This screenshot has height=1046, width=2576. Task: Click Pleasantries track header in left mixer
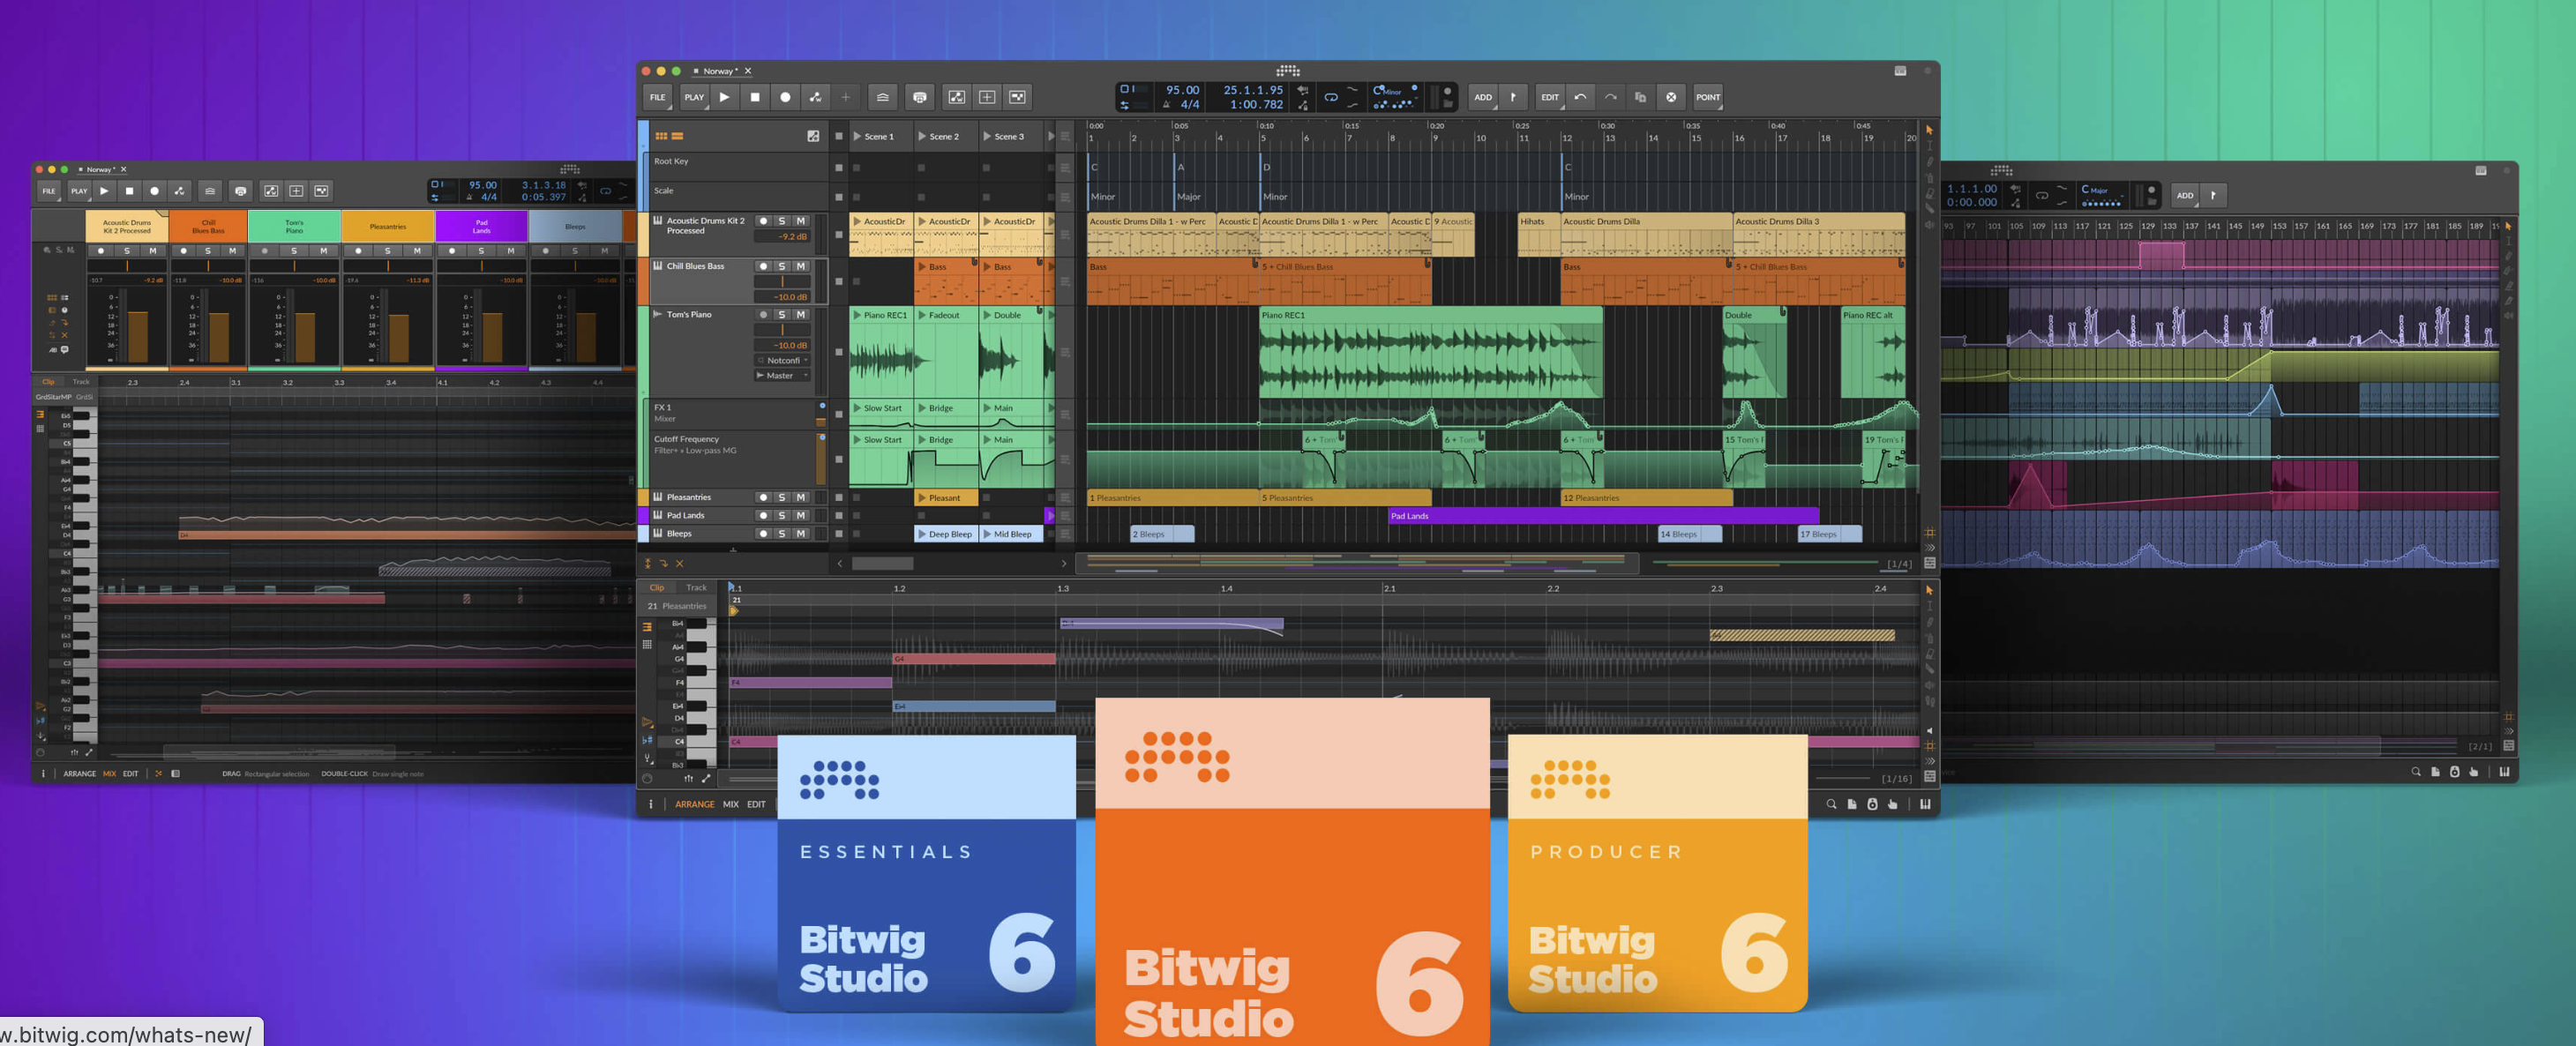point(388,226)
